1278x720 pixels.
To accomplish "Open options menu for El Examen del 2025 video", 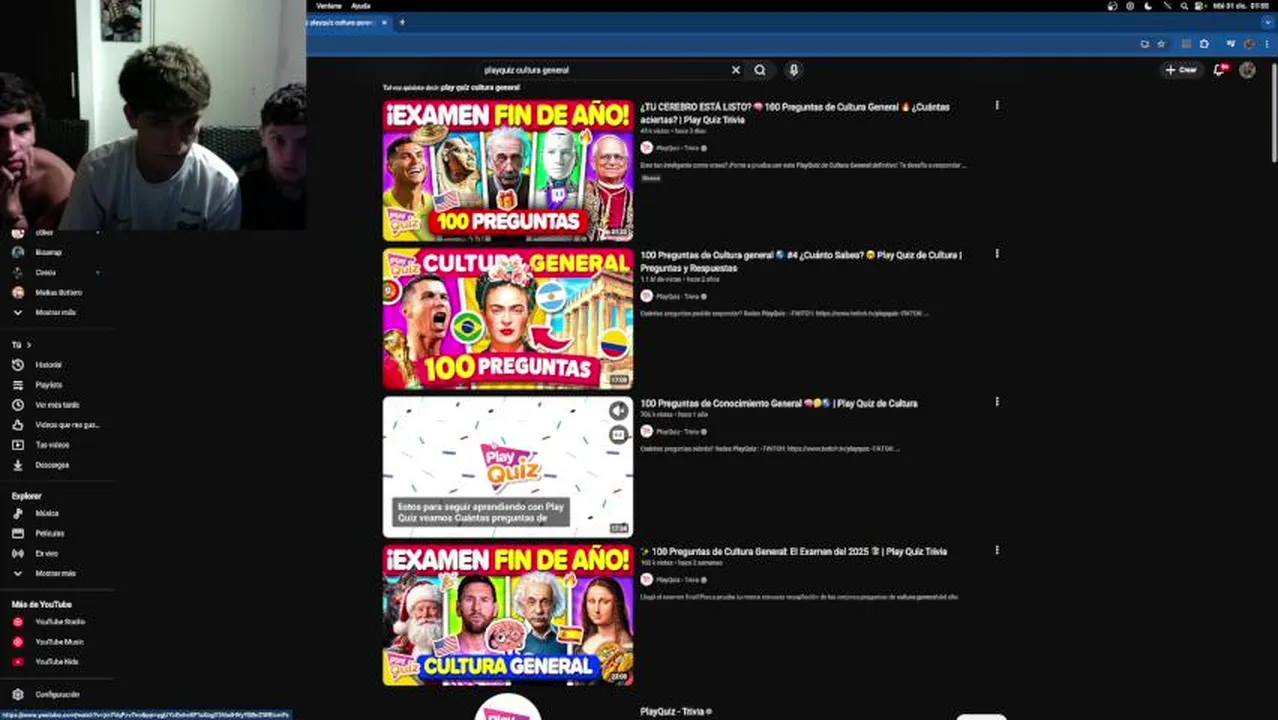I will pos(997,550).
